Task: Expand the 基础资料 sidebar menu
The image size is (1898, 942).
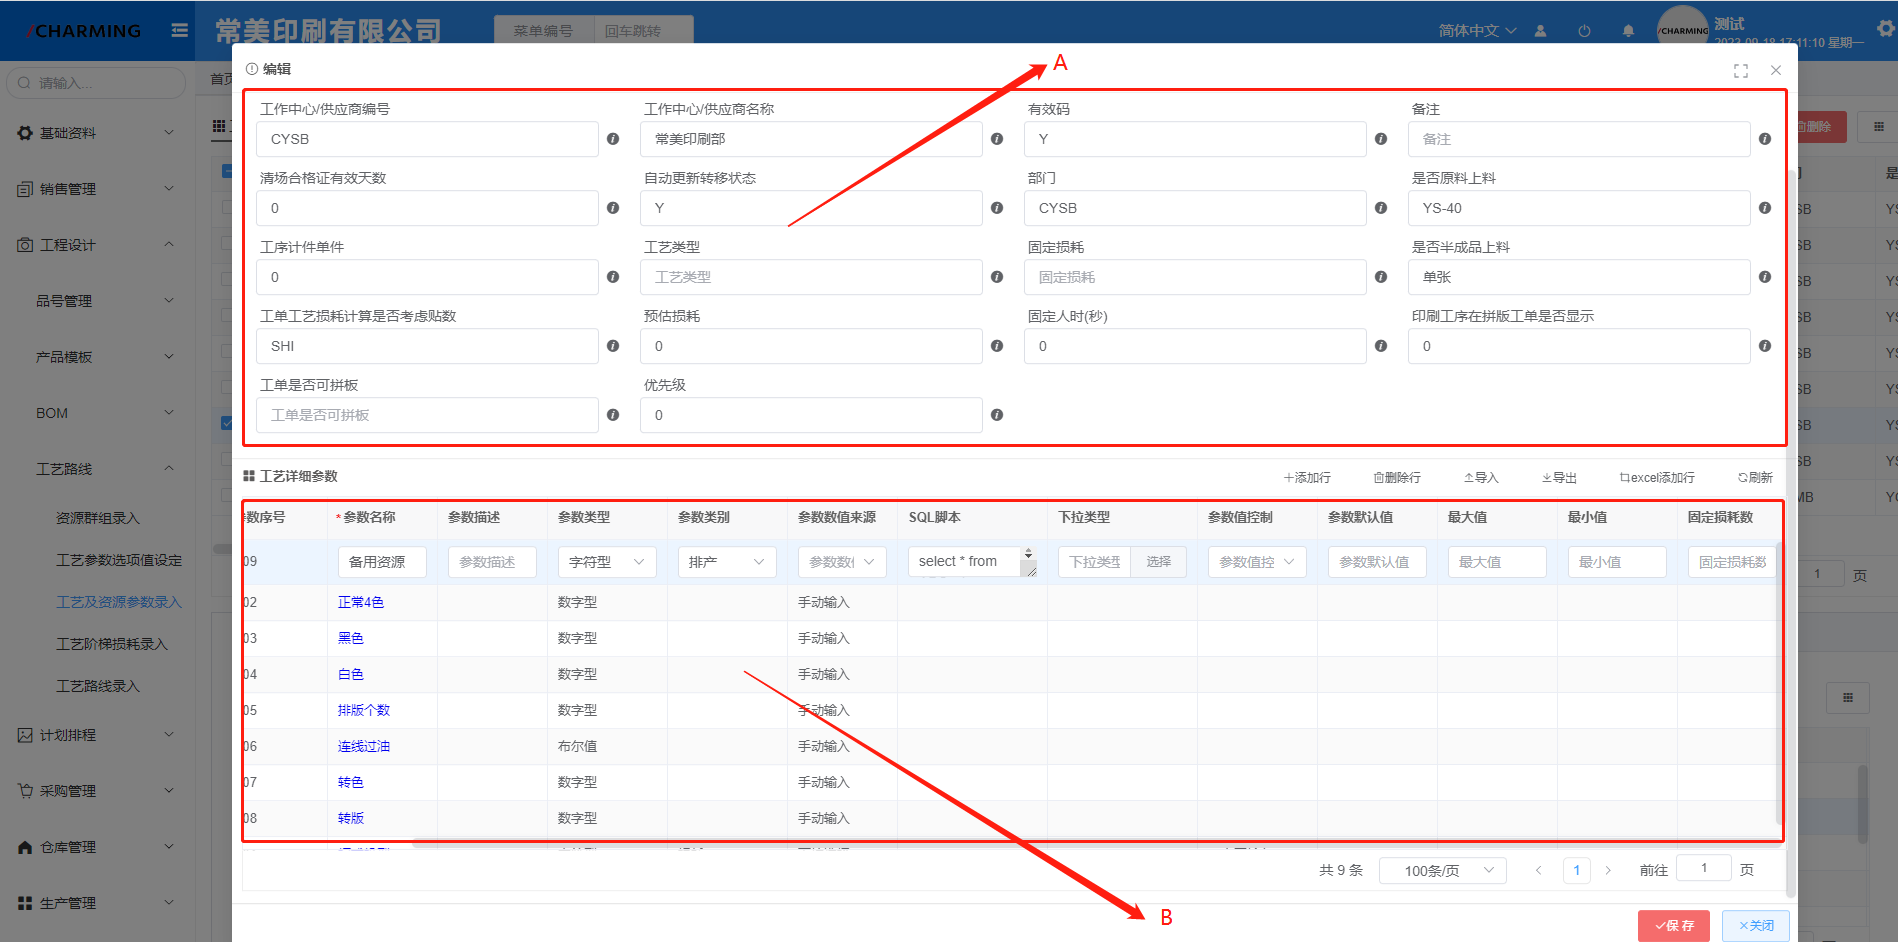Action: point(97,133)
